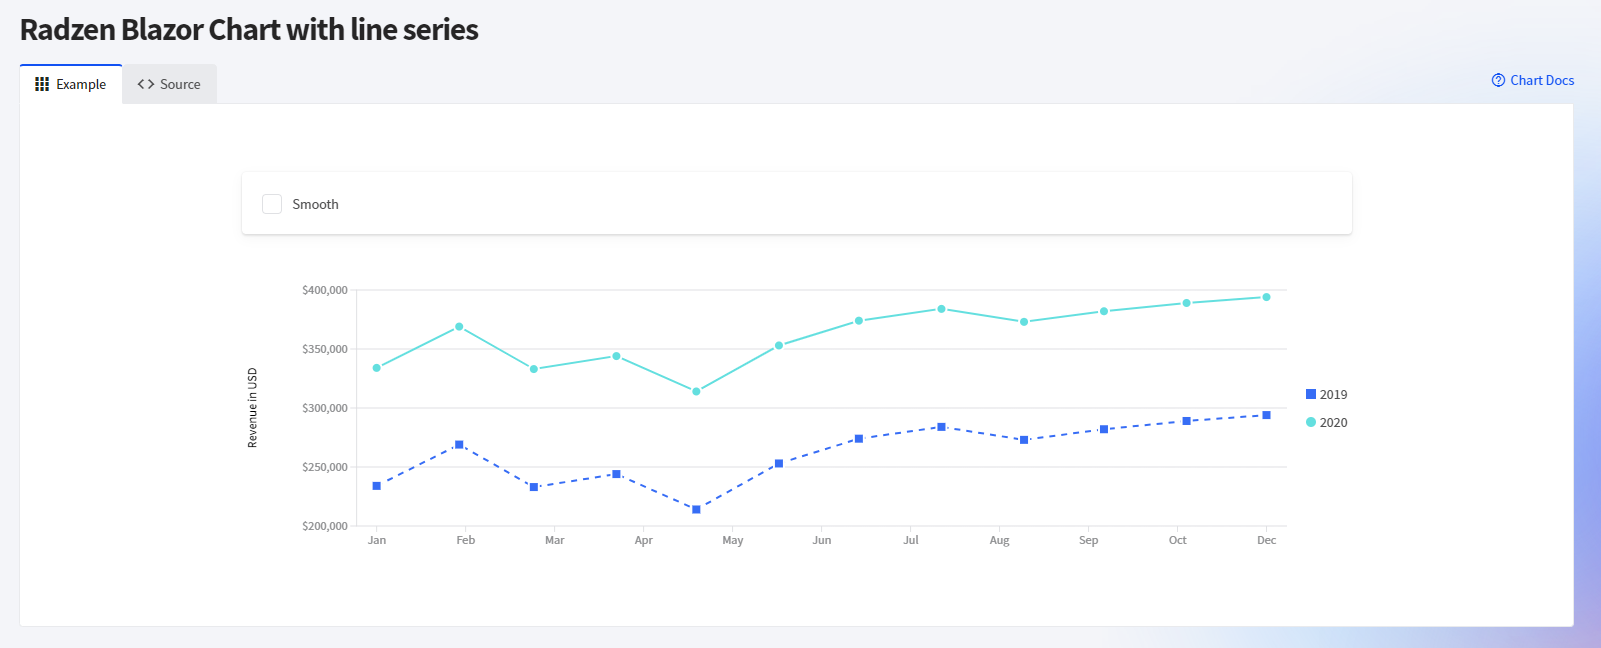Click the first 2020 circle point at Jan
1601x648 pixels.
pyautogui.click(x=377, y=368)
